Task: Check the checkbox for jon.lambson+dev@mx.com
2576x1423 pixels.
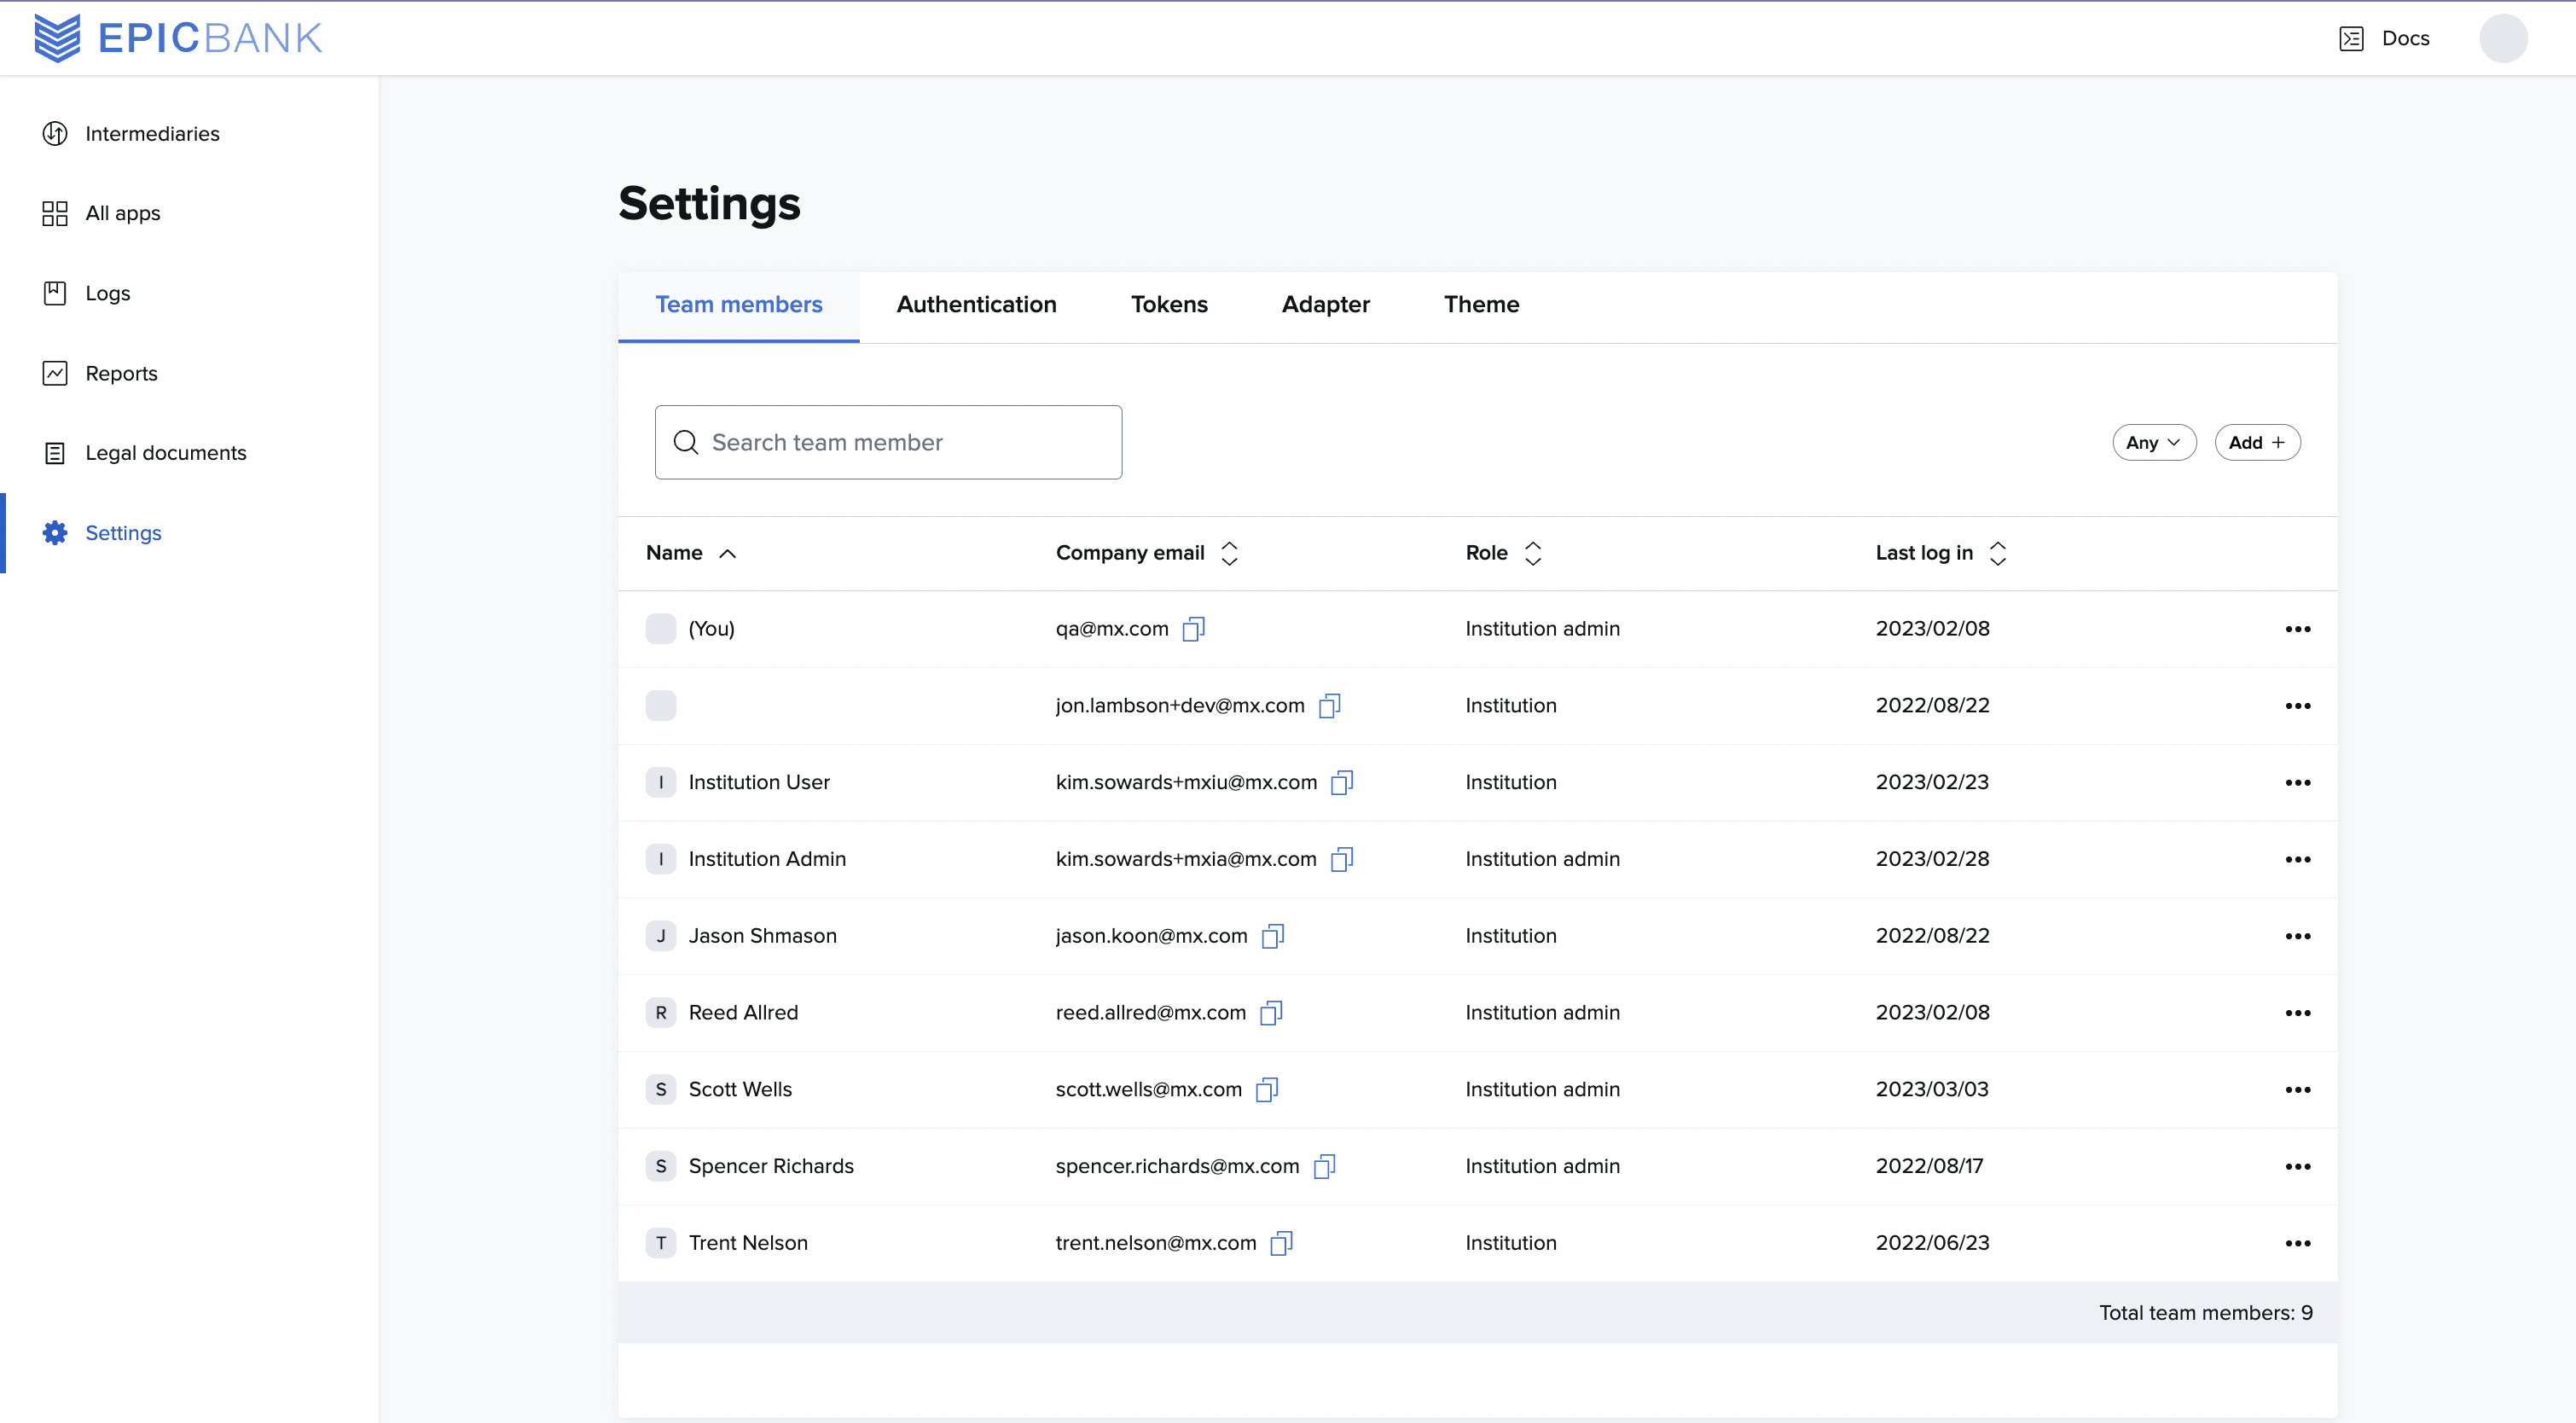Action: [660, 705]
